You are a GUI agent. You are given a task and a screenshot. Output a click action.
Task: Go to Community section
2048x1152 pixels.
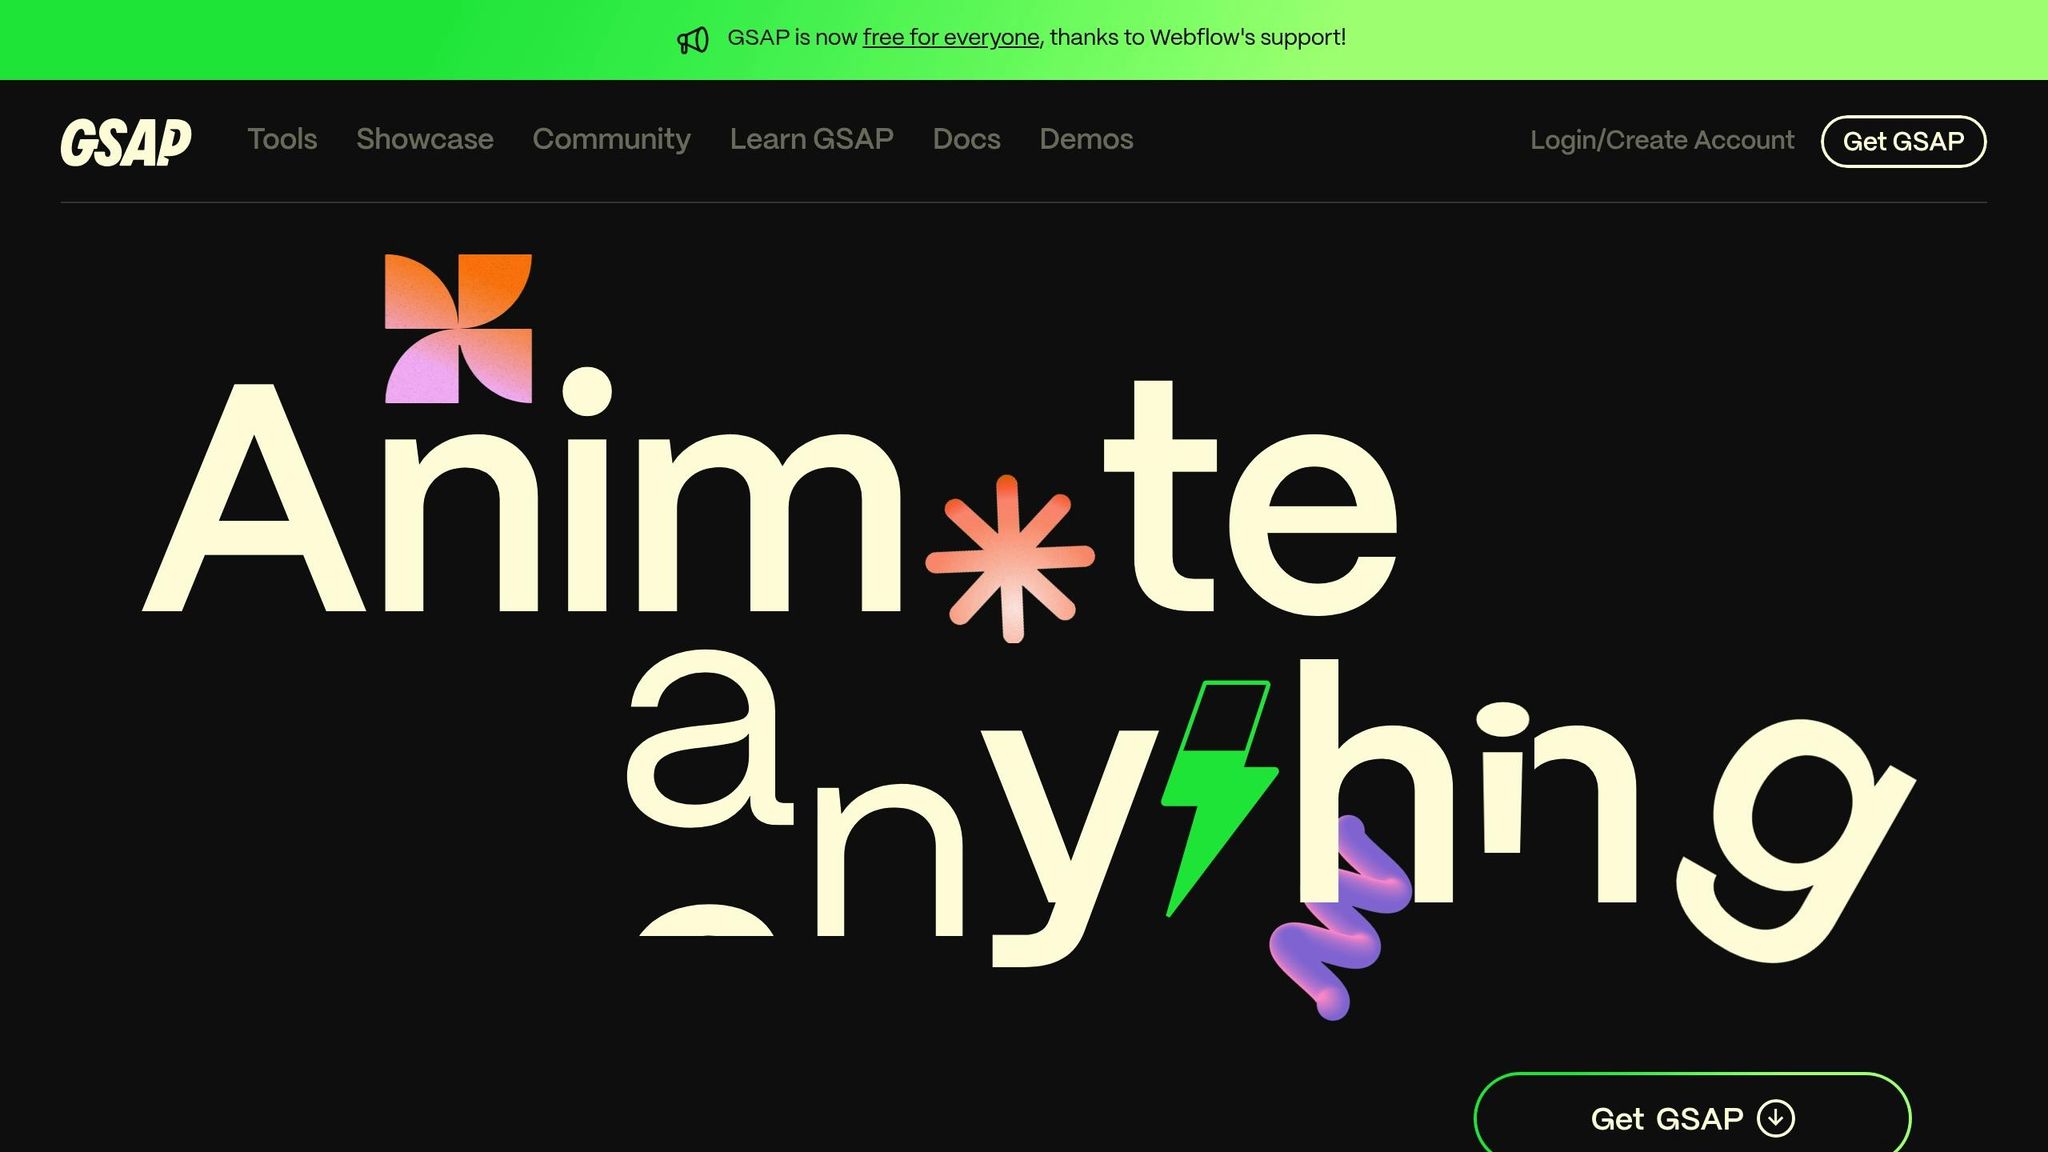tap(611, 139)
